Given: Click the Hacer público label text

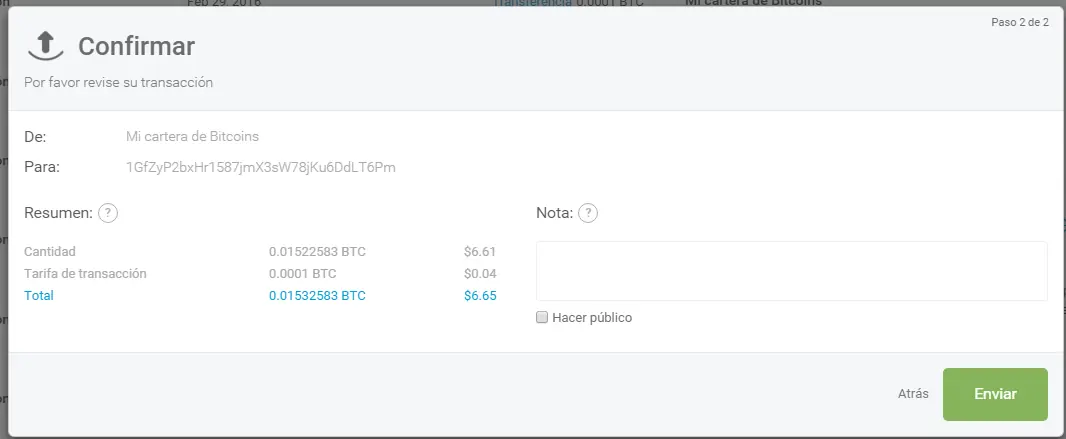Looking at the screenshot, I should point(592,318).
